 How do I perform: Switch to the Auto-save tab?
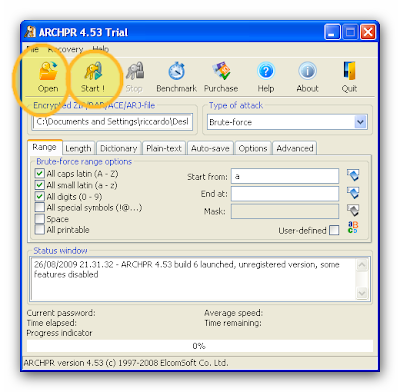210,148
